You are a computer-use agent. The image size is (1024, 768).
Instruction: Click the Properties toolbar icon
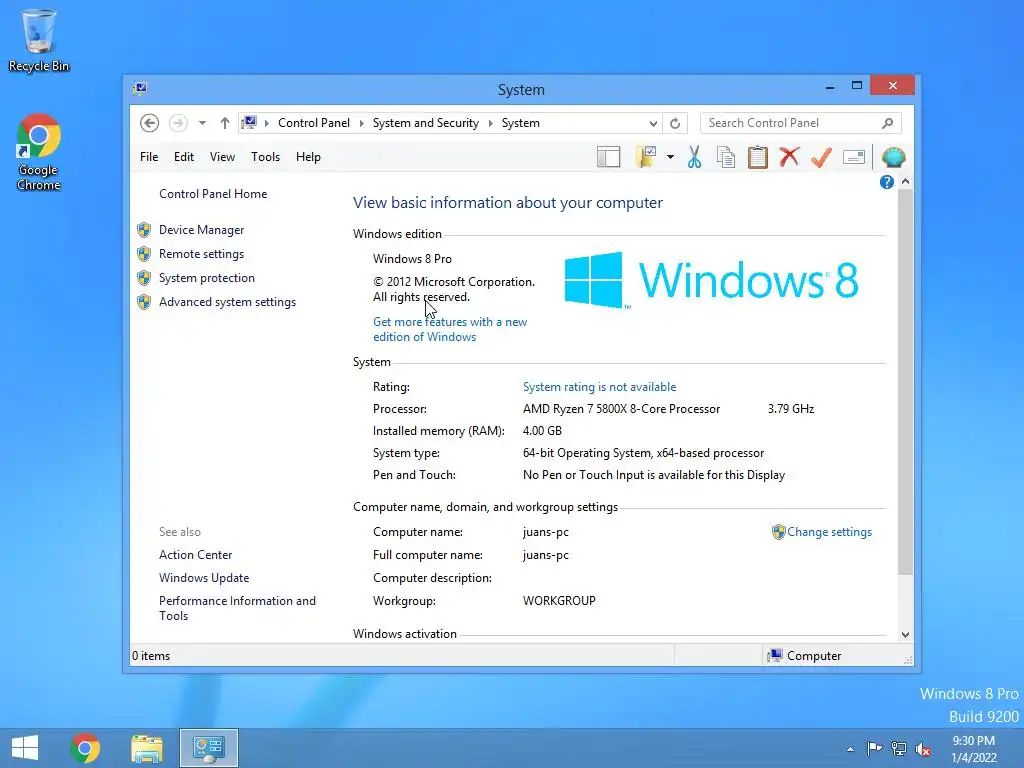[x=854, y=157]
